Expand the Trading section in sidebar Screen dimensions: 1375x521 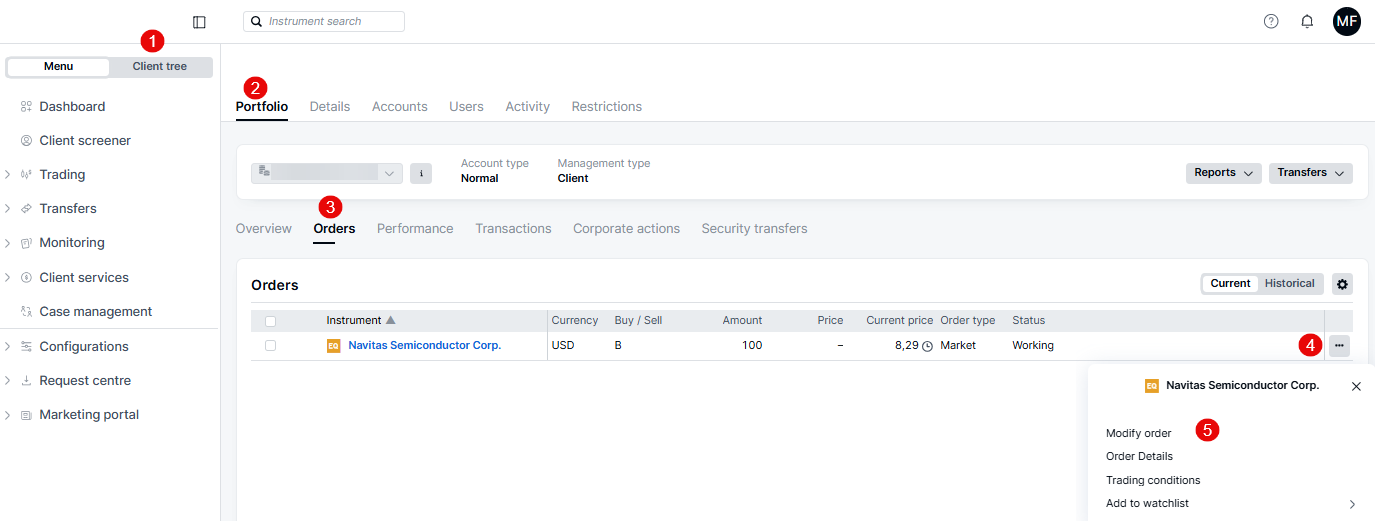(62, 175)
